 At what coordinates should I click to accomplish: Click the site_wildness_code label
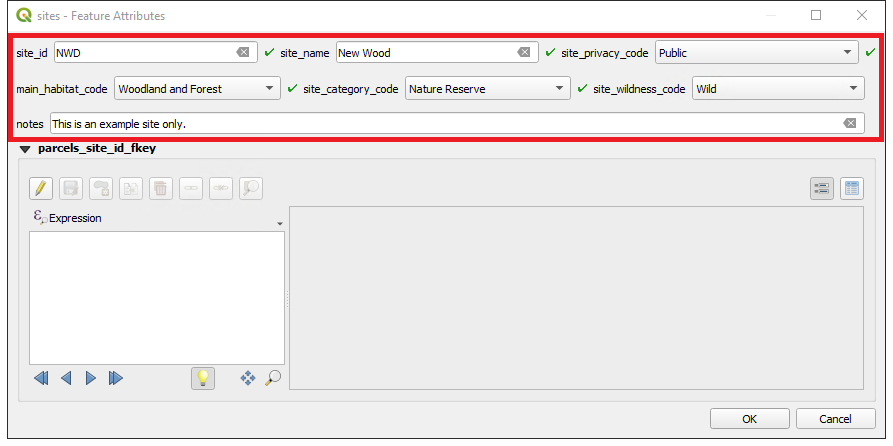click(640, 89)
